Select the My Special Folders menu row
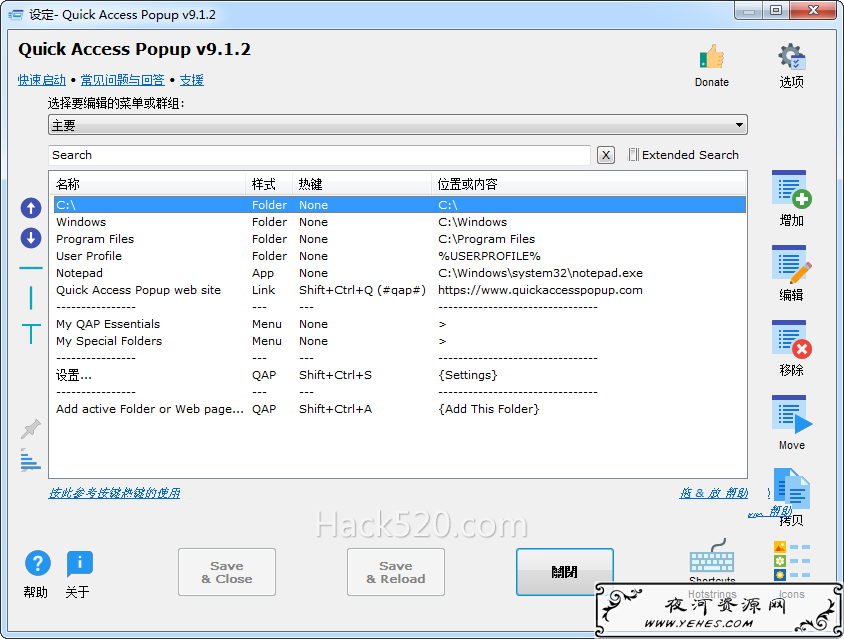 coord(399,341)
